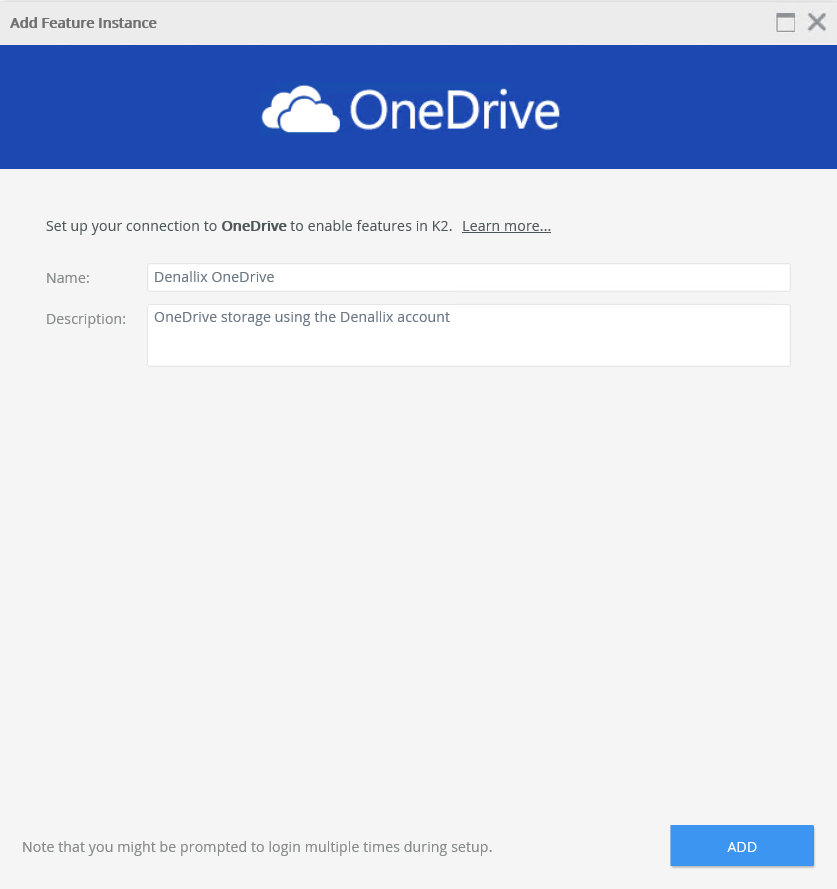Focus the Description text area
Screen dimensions: 837x889
point(469,335)
